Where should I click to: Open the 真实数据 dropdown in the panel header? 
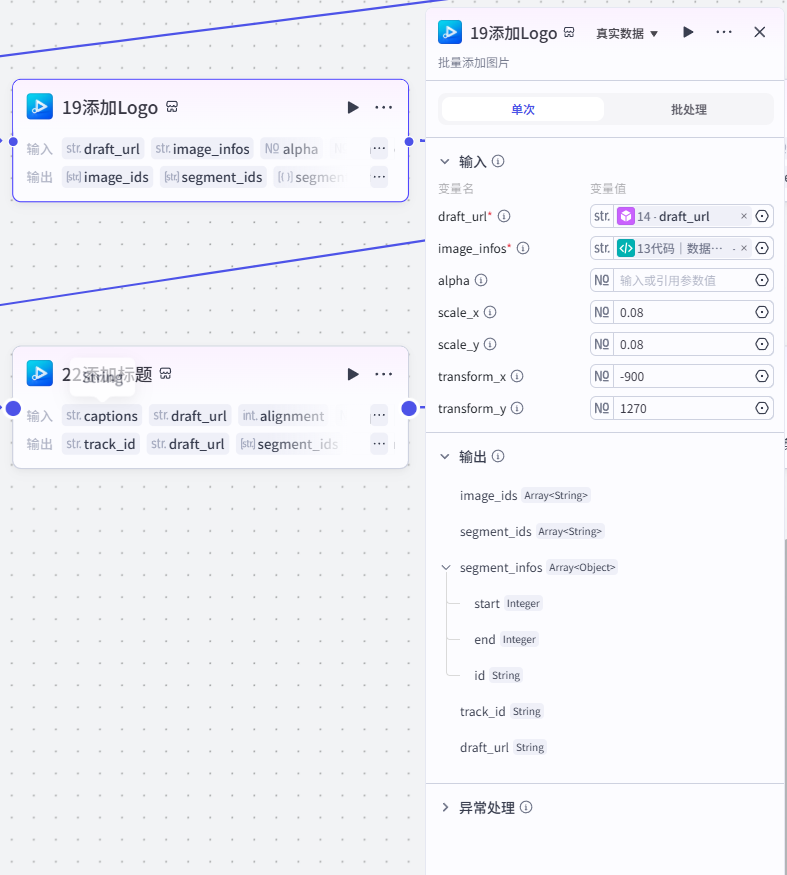pyautogui.click(x=627, y=33)
